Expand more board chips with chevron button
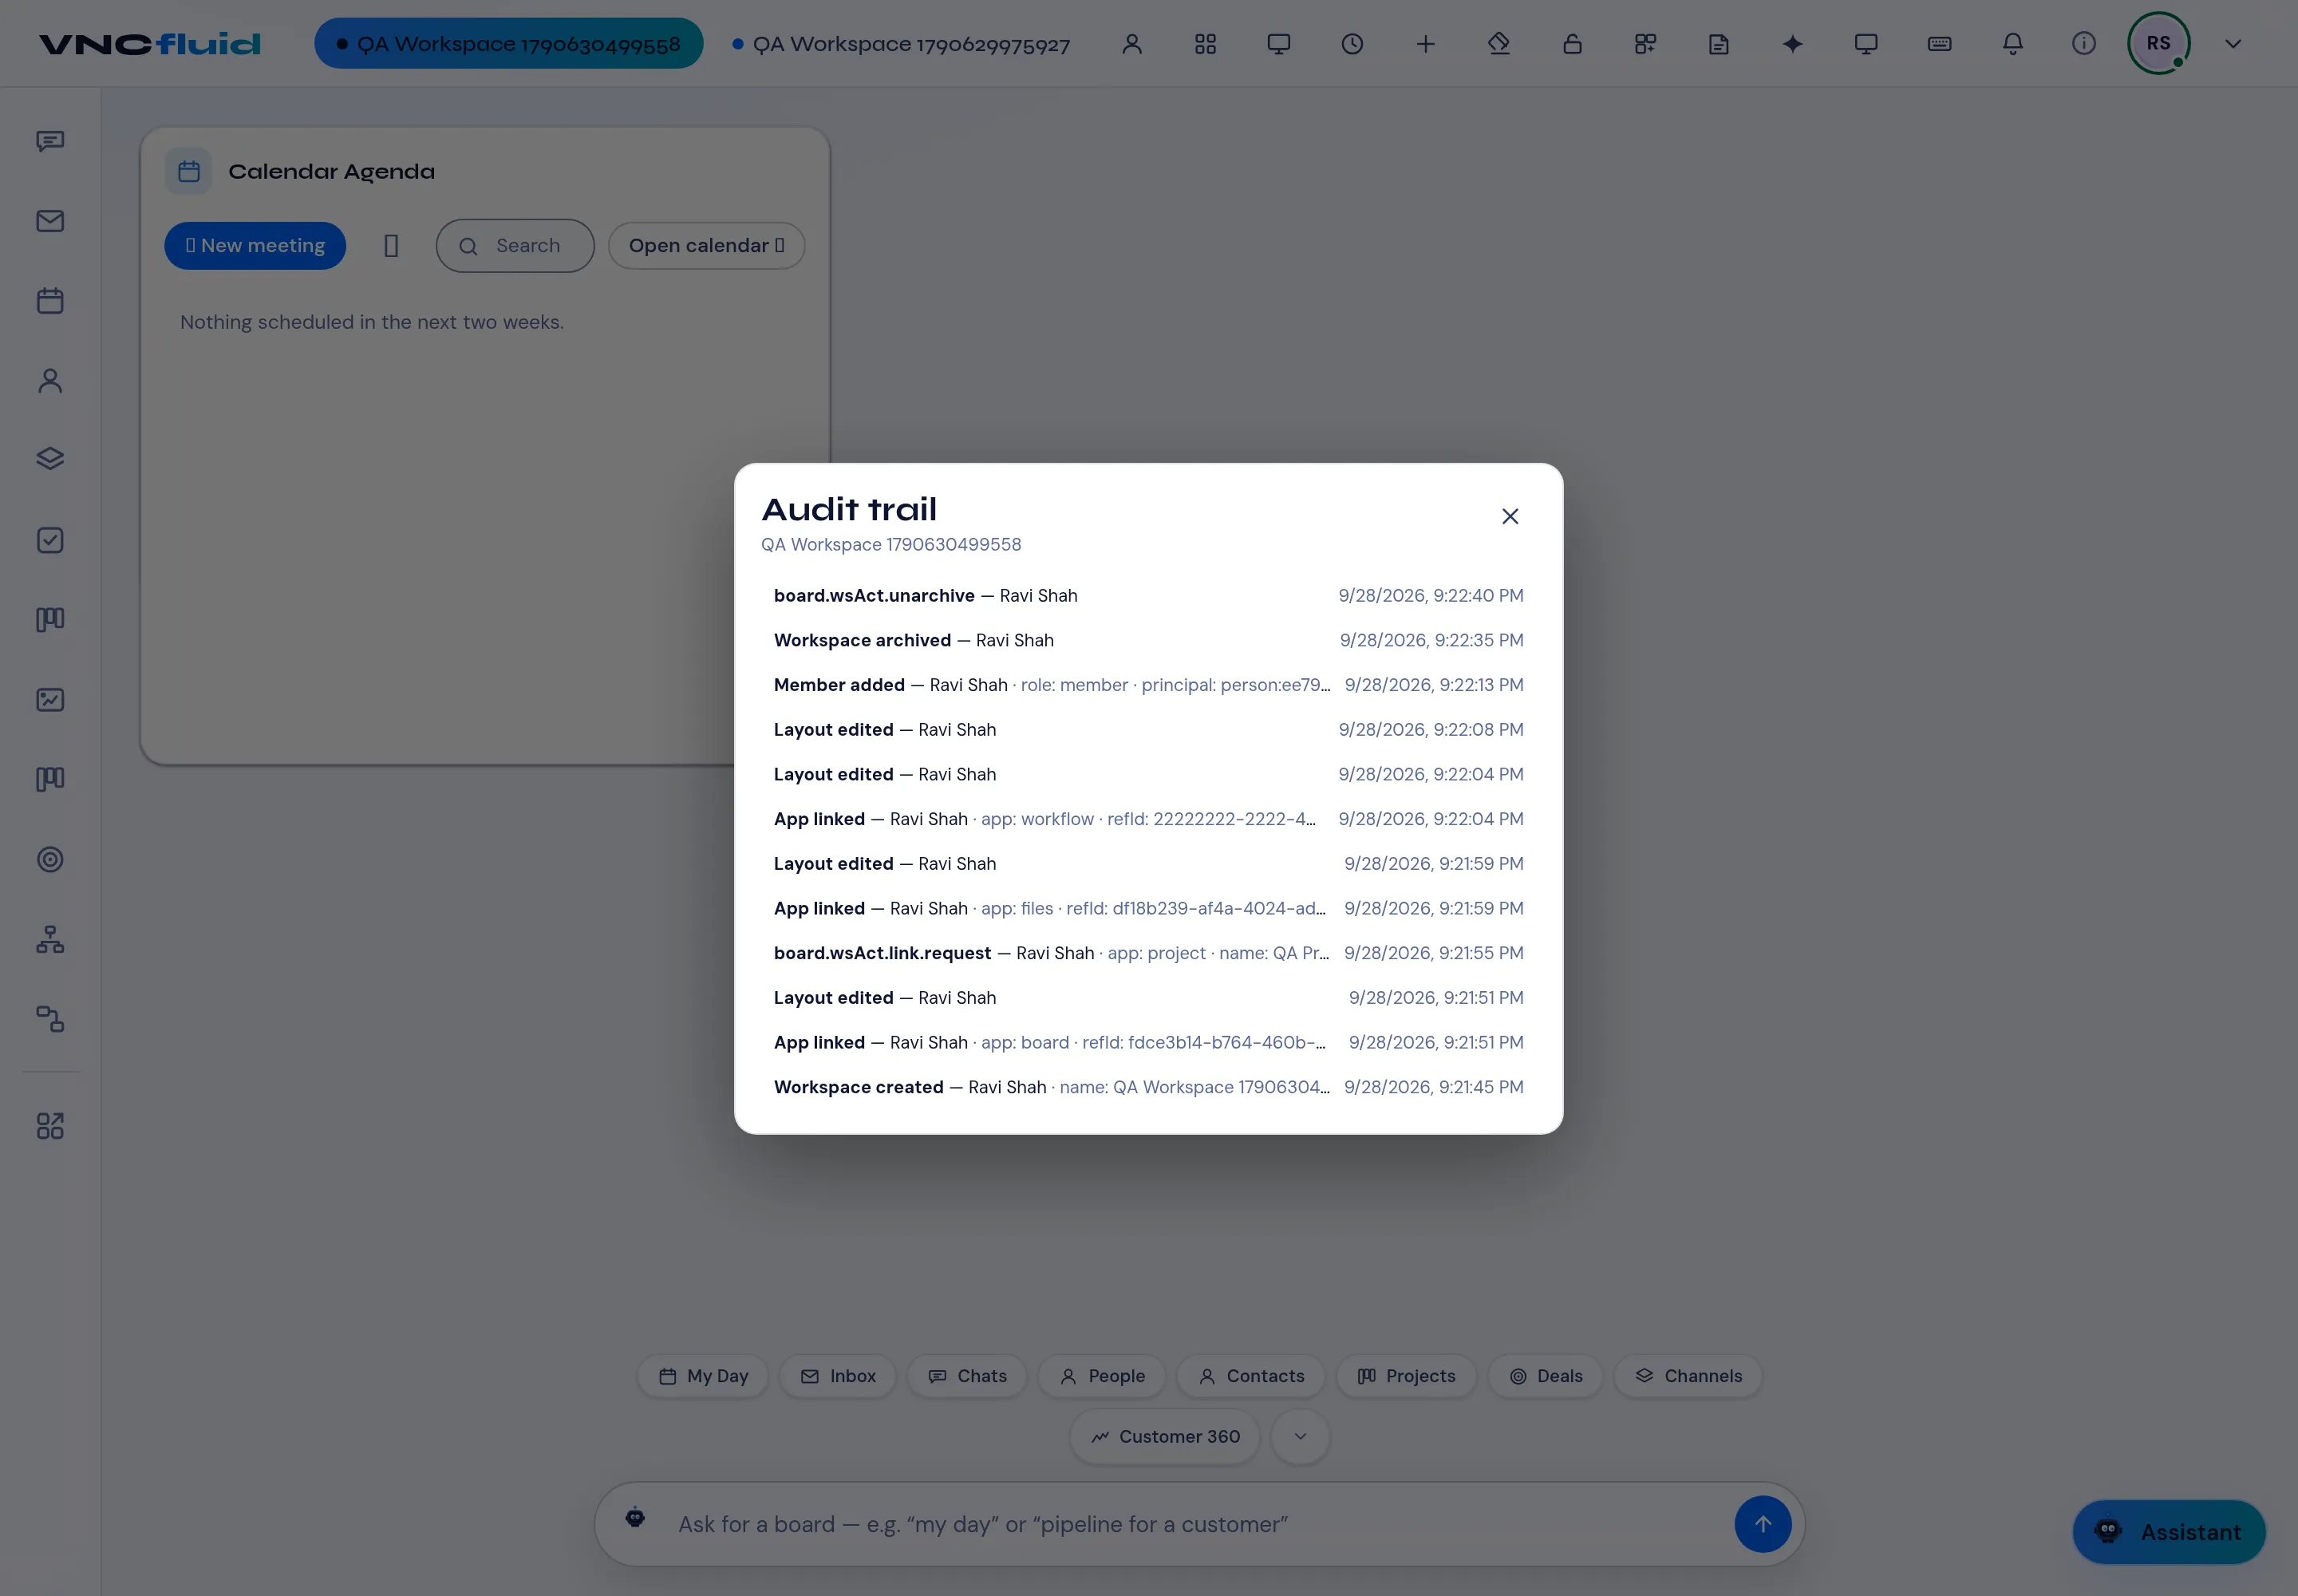2298x1596 pixels. (1300, 1436)
